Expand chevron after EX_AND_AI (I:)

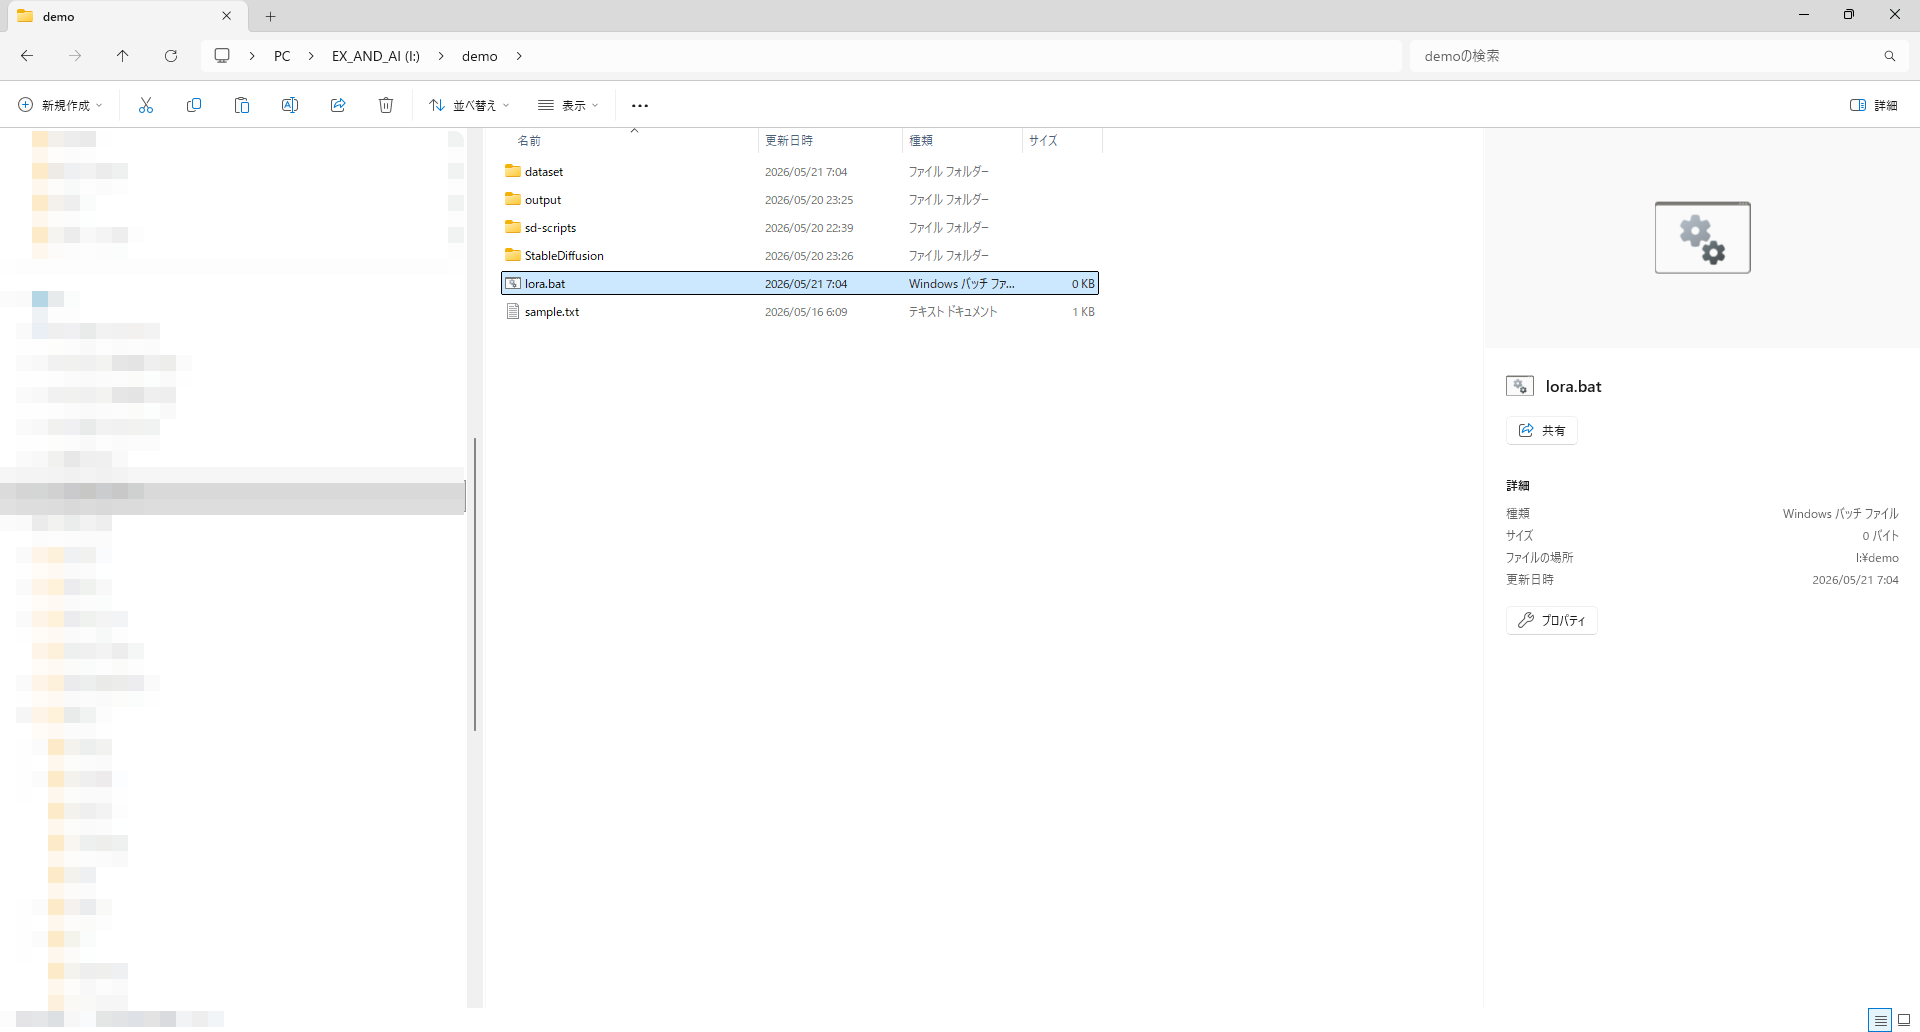coord(441,56)
